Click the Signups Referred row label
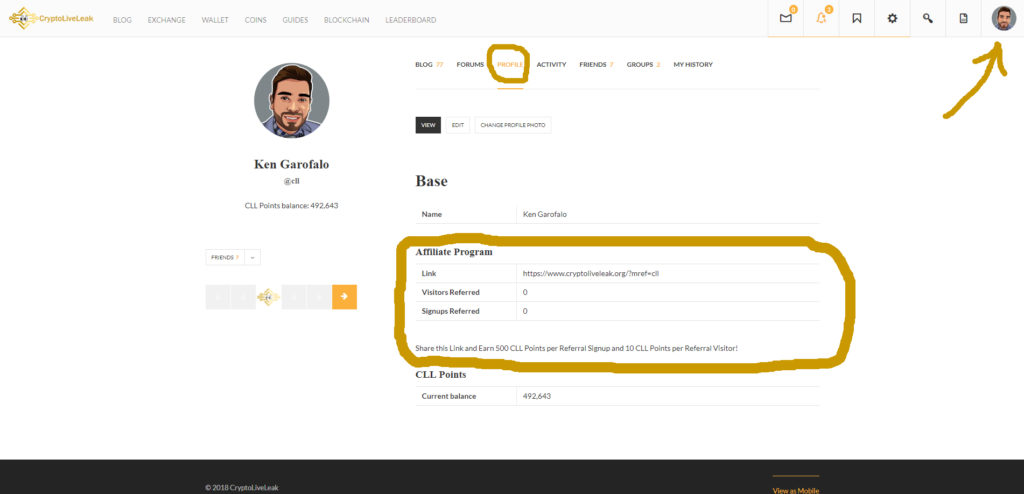The image size is (1024, 494). (x=451, y=311)
